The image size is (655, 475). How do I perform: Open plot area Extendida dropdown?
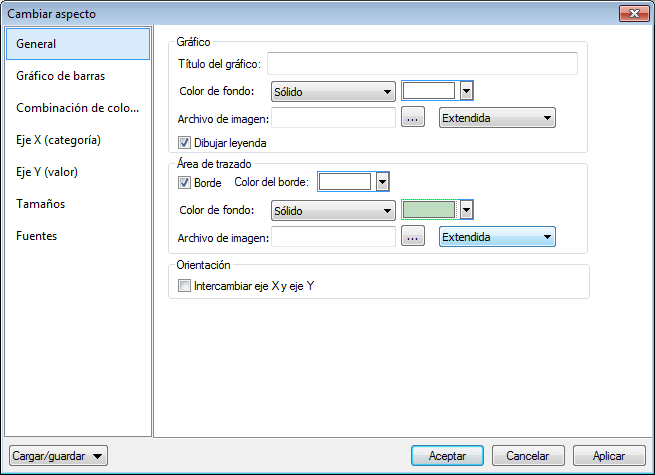497,237
